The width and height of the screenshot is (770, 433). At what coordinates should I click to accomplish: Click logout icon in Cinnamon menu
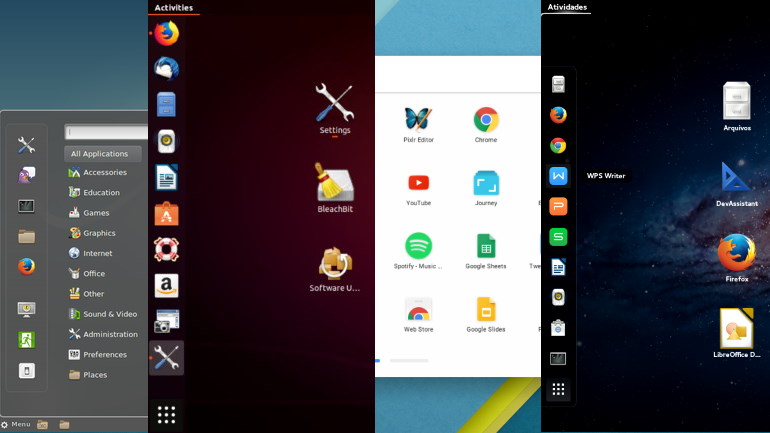point(26,340)
